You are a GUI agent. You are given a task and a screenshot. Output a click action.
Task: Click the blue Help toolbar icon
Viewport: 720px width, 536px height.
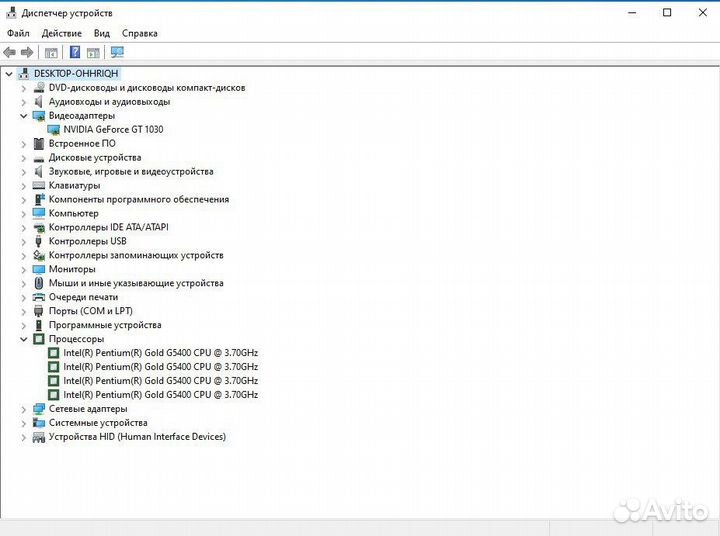click(74, 52)
